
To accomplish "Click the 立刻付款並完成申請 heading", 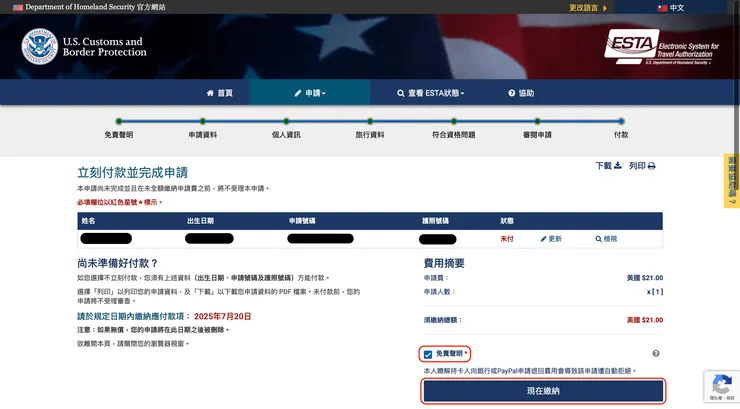I will 133,173.
